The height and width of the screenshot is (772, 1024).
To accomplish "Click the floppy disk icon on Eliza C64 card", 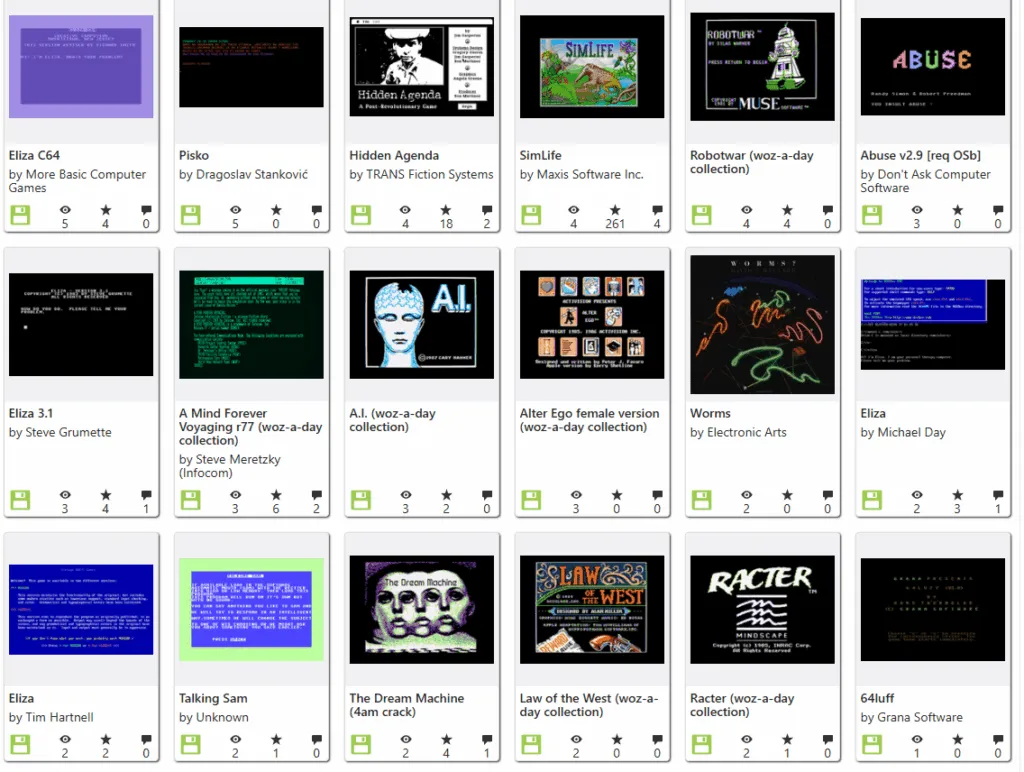I will point(20,215).
